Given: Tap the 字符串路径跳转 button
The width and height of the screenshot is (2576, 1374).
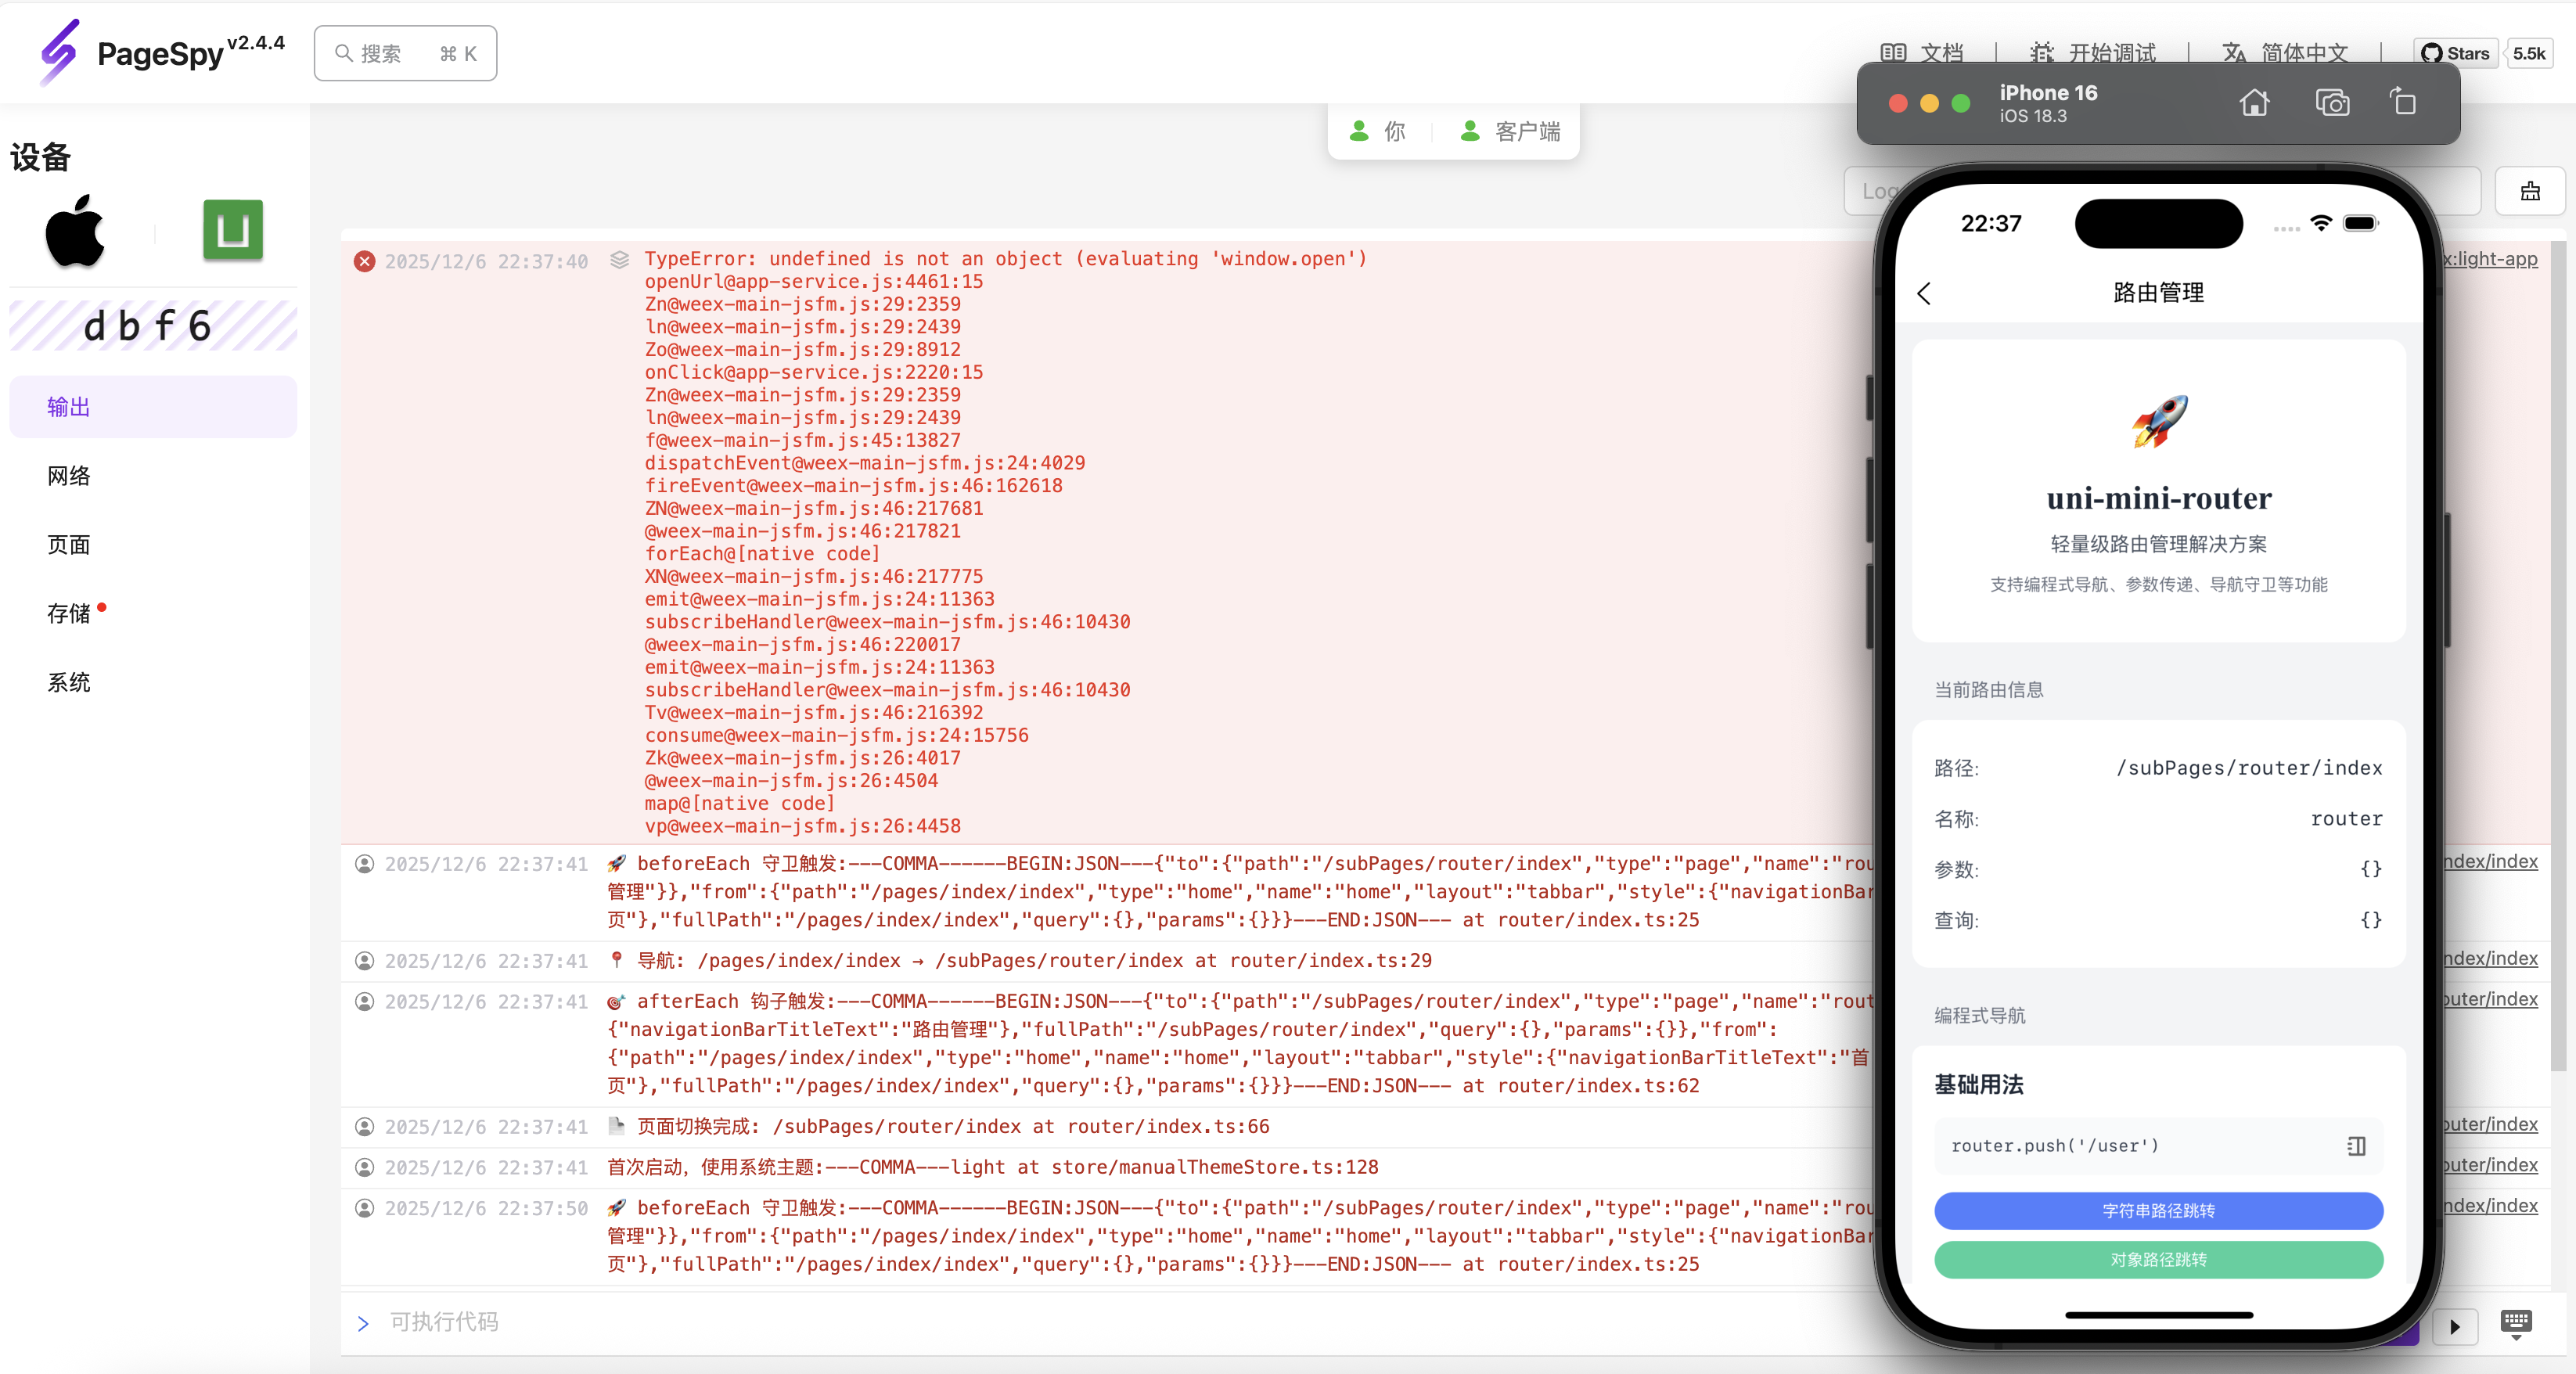Looking at the screenshot, I should tap(2157, 1210).
